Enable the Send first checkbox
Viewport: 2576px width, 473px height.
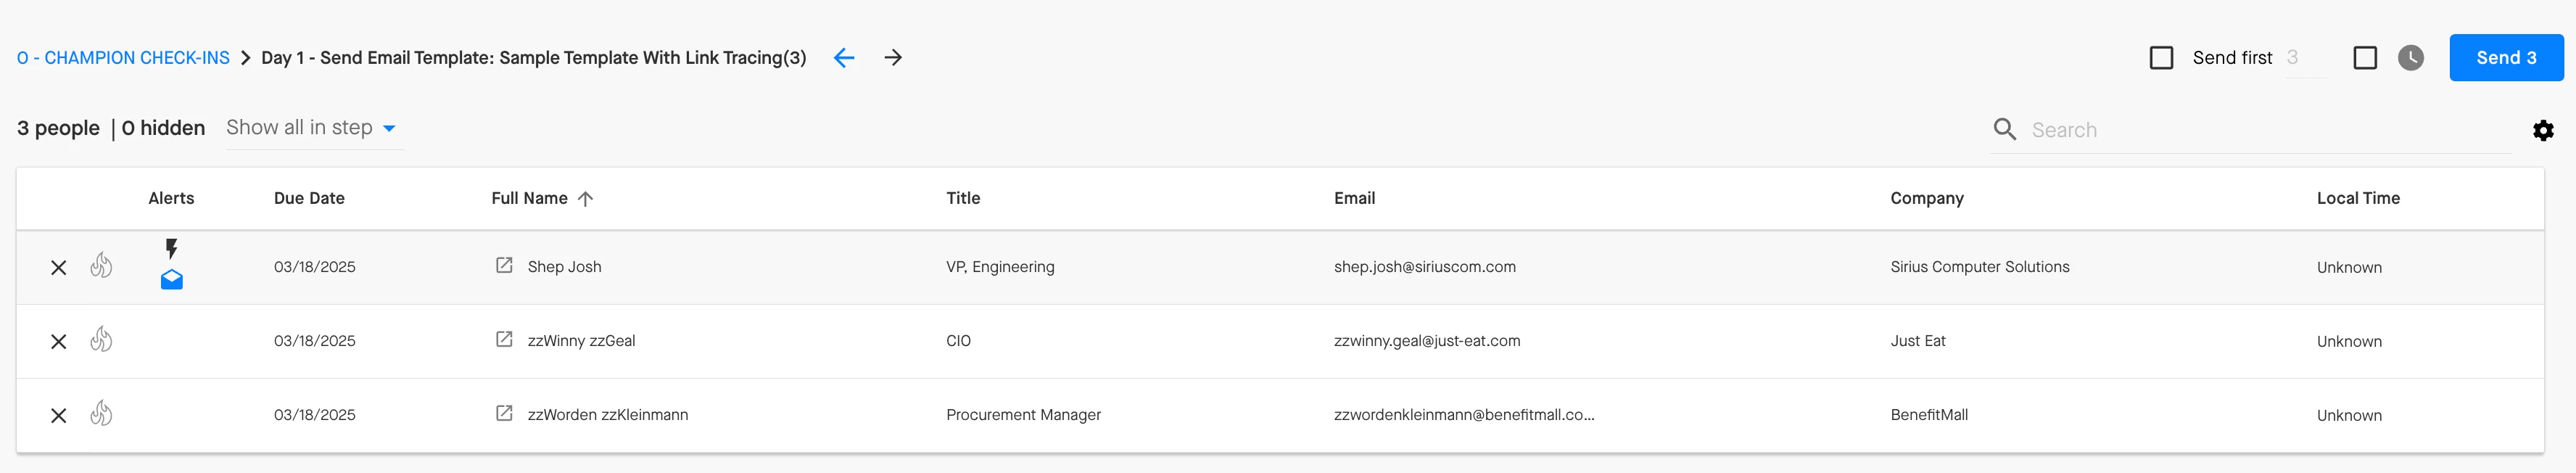coord(2161,58)
